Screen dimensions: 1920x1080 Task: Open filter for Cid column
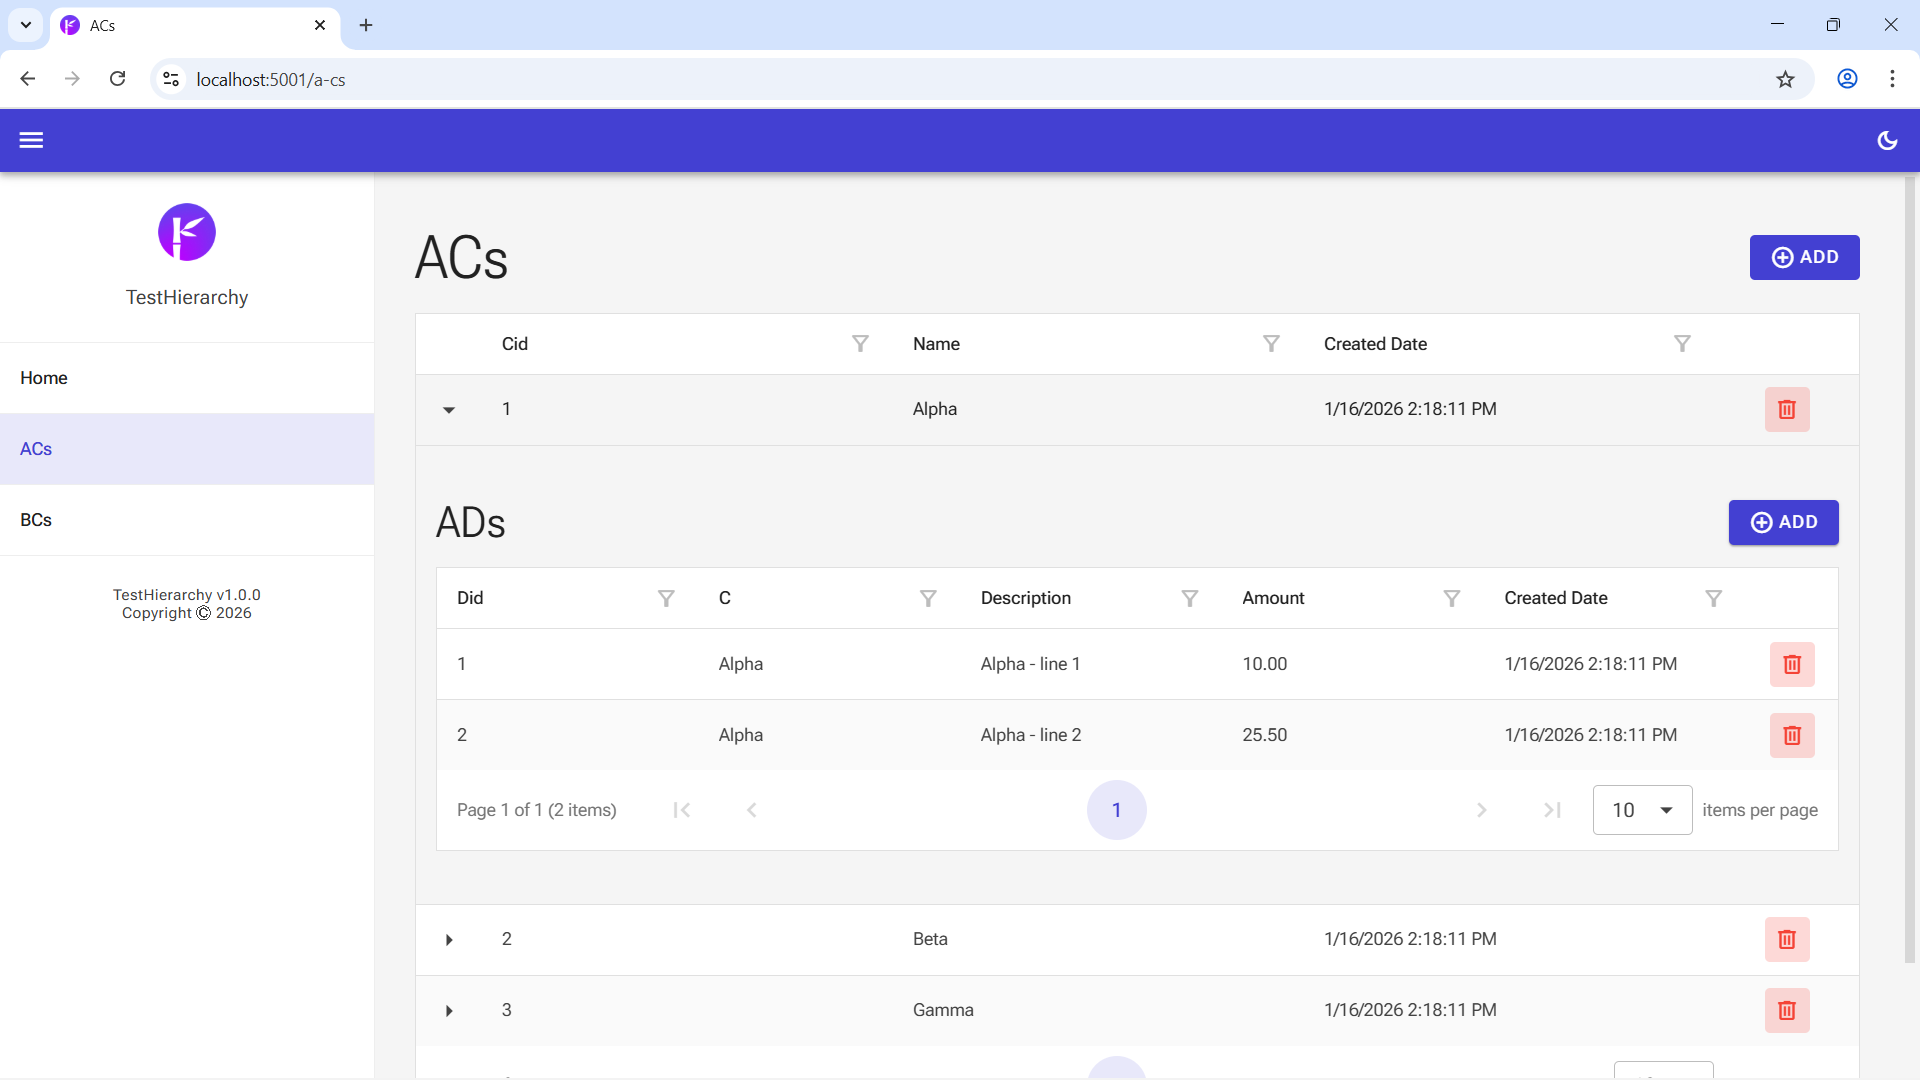pos(860,344)
